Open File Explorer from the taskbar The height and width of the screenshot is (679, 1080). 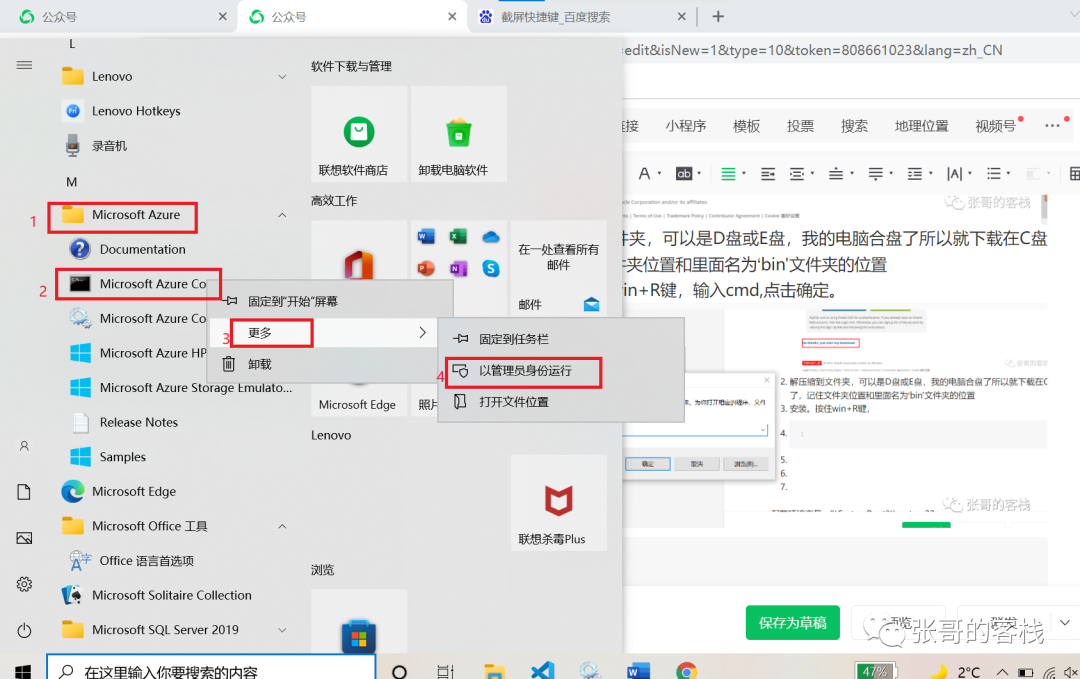(x=495, y=671)
